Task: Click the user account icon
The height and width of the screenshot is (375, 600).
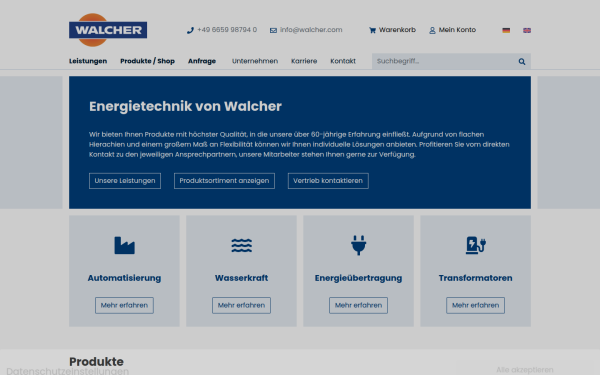Action: [432, 30]
